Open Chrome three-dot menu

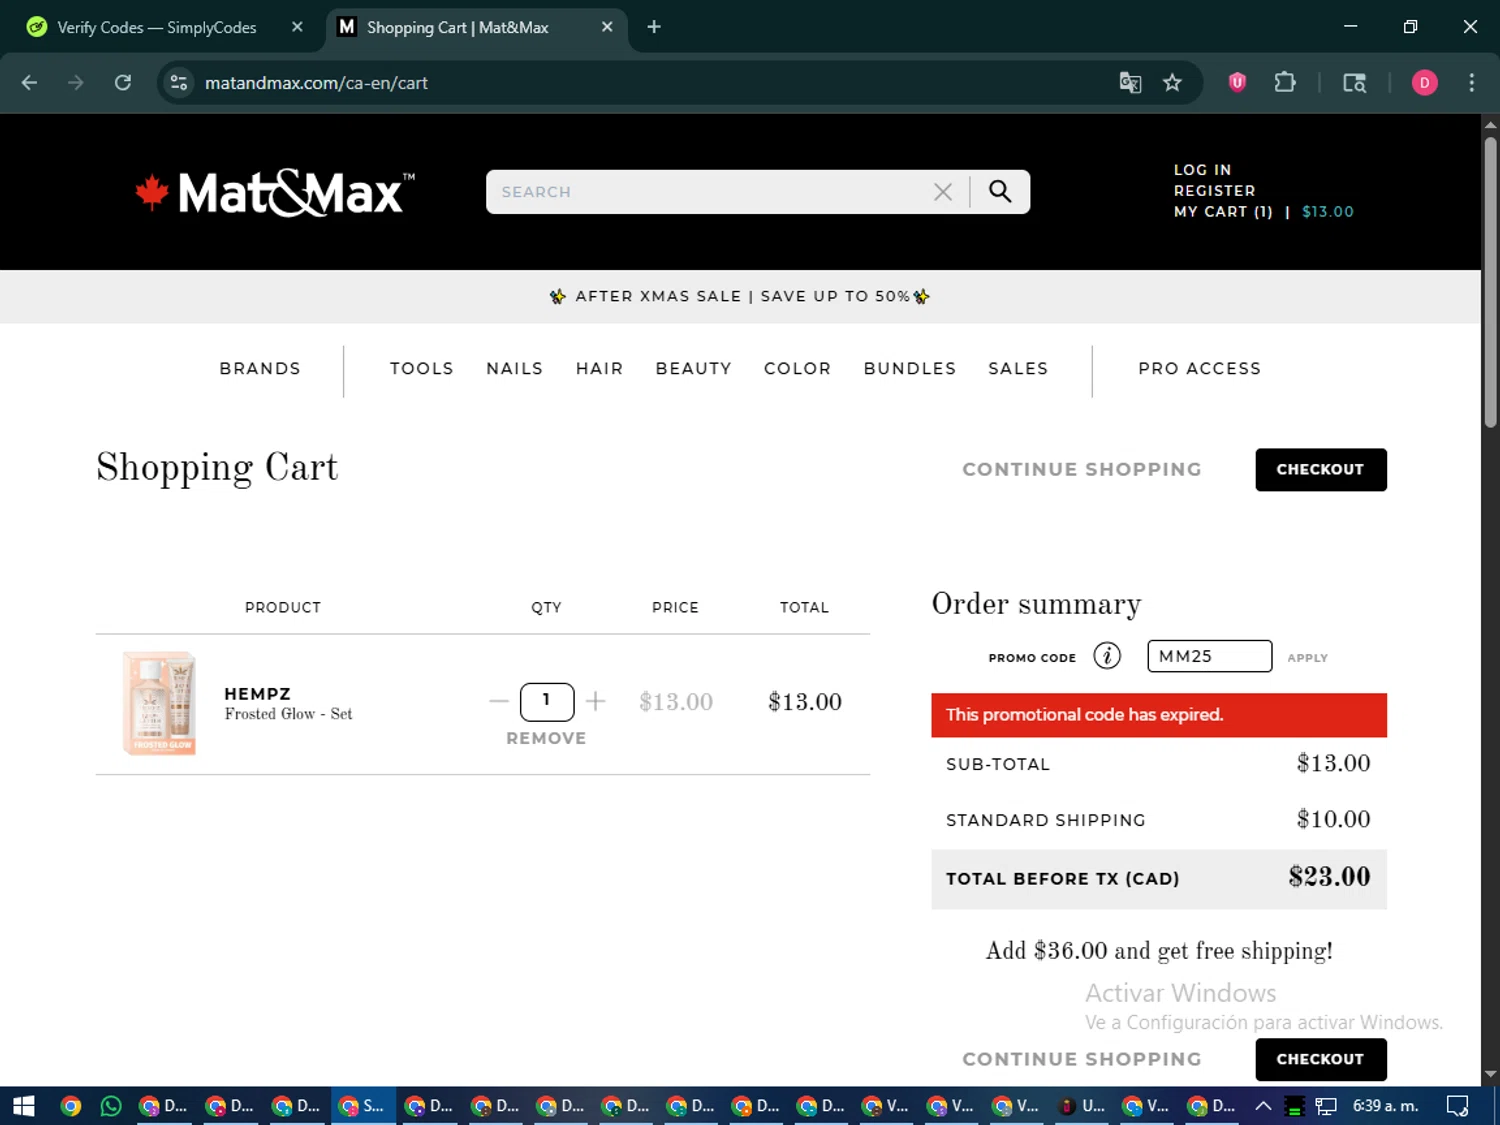click(x=1471, y=83)
